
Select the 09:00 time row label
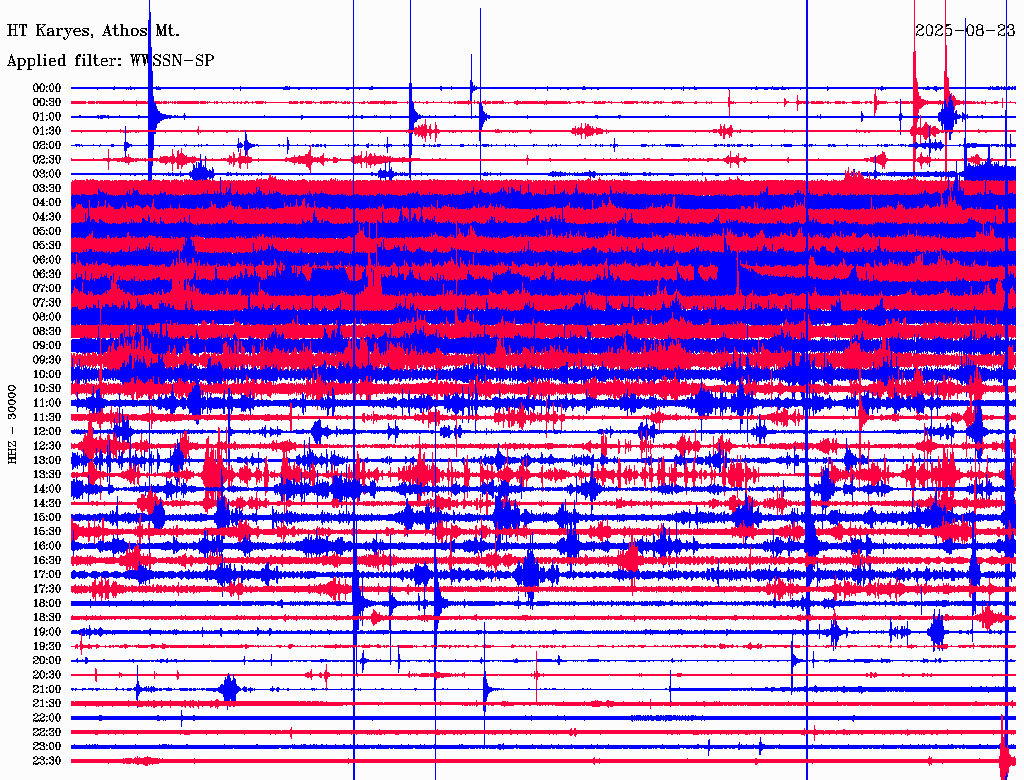click(x=47, y=346)
